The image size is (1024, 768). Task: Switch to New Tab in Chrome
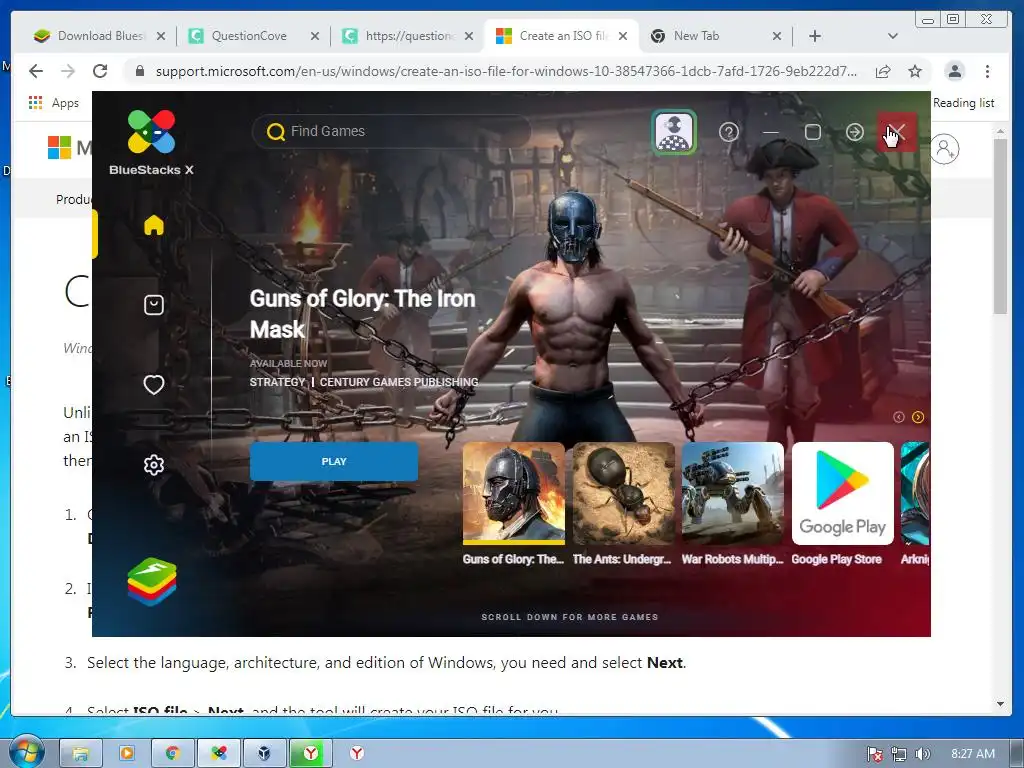pyautogui.click(x=715, y=36)
